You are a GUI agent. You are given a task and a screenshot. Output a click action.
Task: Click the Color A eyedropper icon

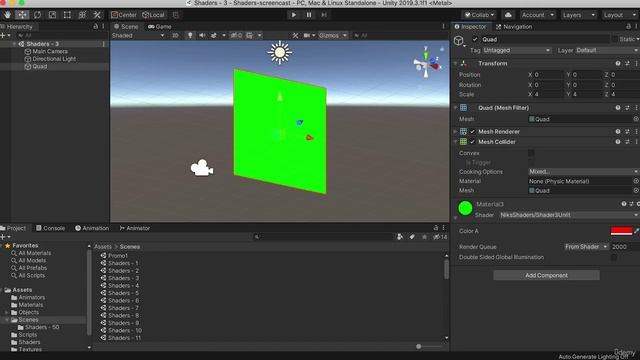[x=636, y=231]
